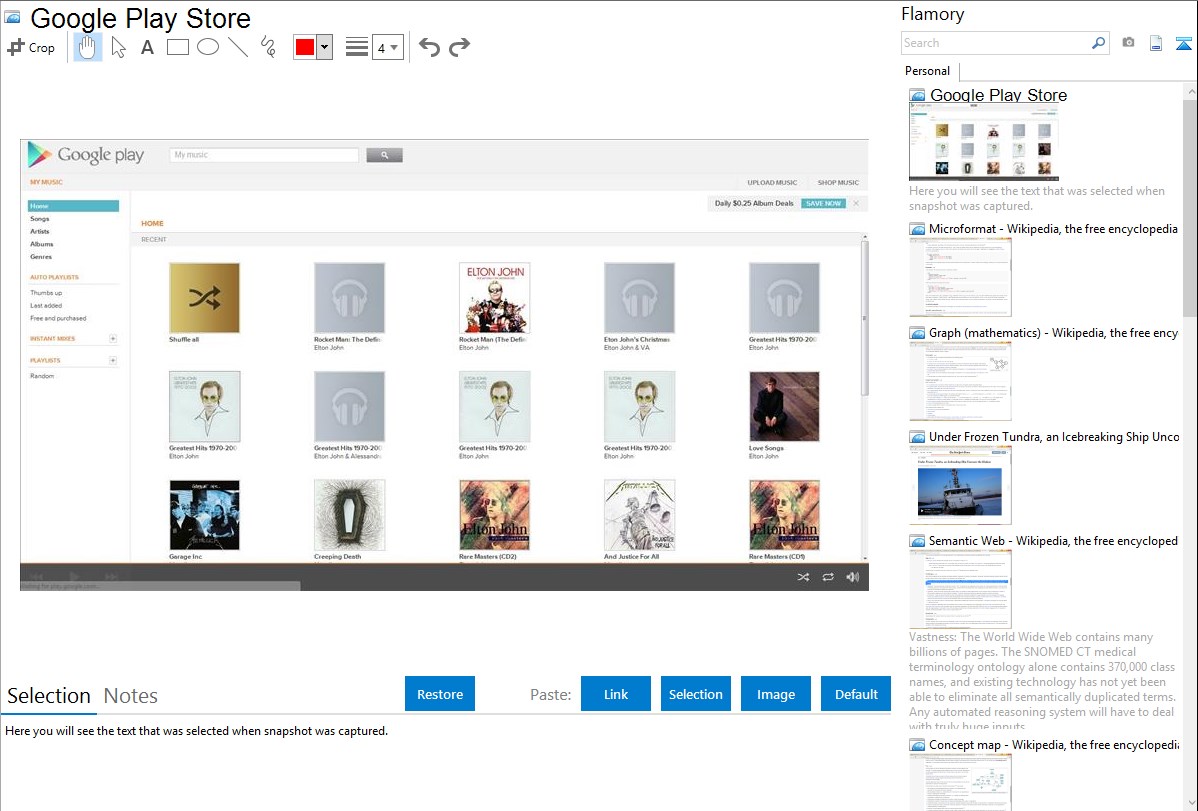This screenshot has width=1198, height=811.
Task: Click the Paste Selection button
Action: tap(695, 694)
